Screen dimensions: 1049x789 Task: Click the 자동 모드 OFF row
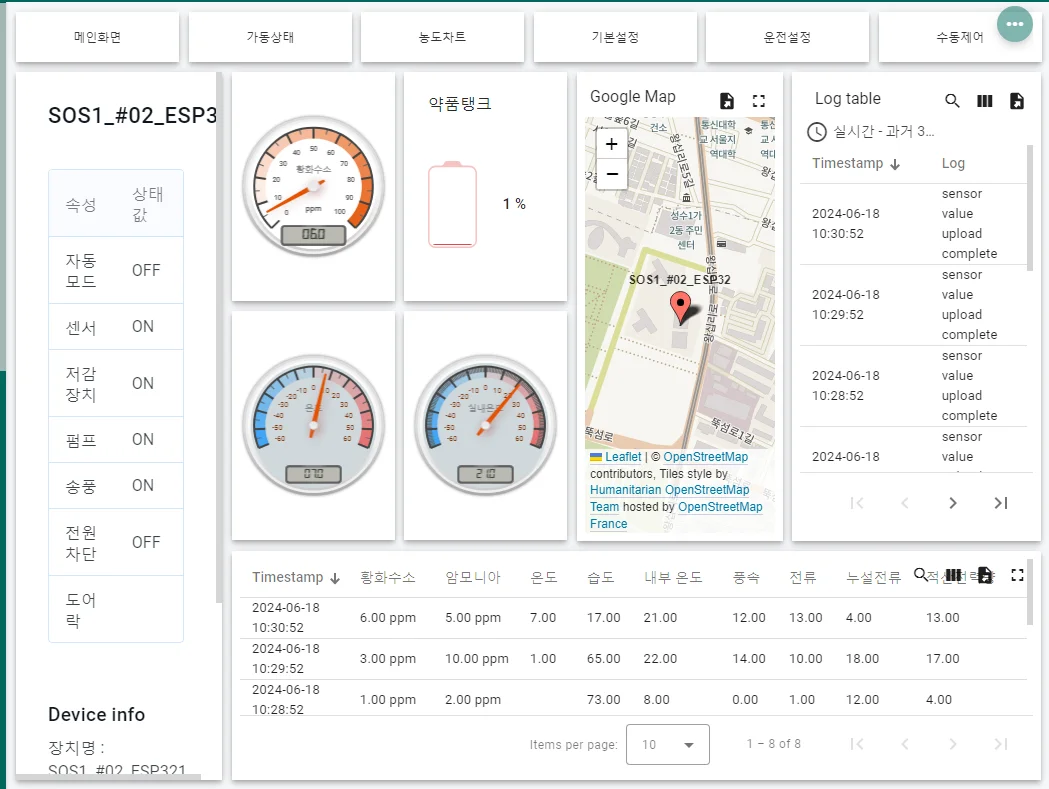pyautogui.click(x=116, y=270)
